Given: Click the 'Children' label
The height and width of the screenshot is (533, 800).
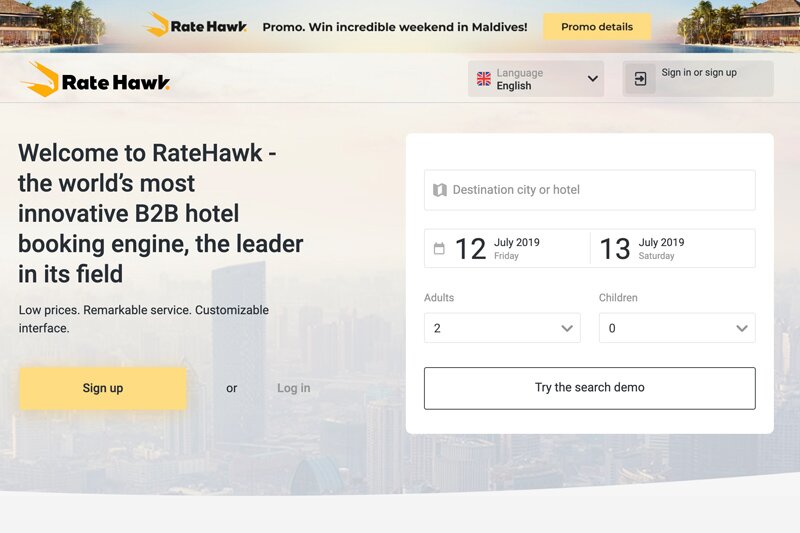Looking at the screenshot, I should click(618, 297).
